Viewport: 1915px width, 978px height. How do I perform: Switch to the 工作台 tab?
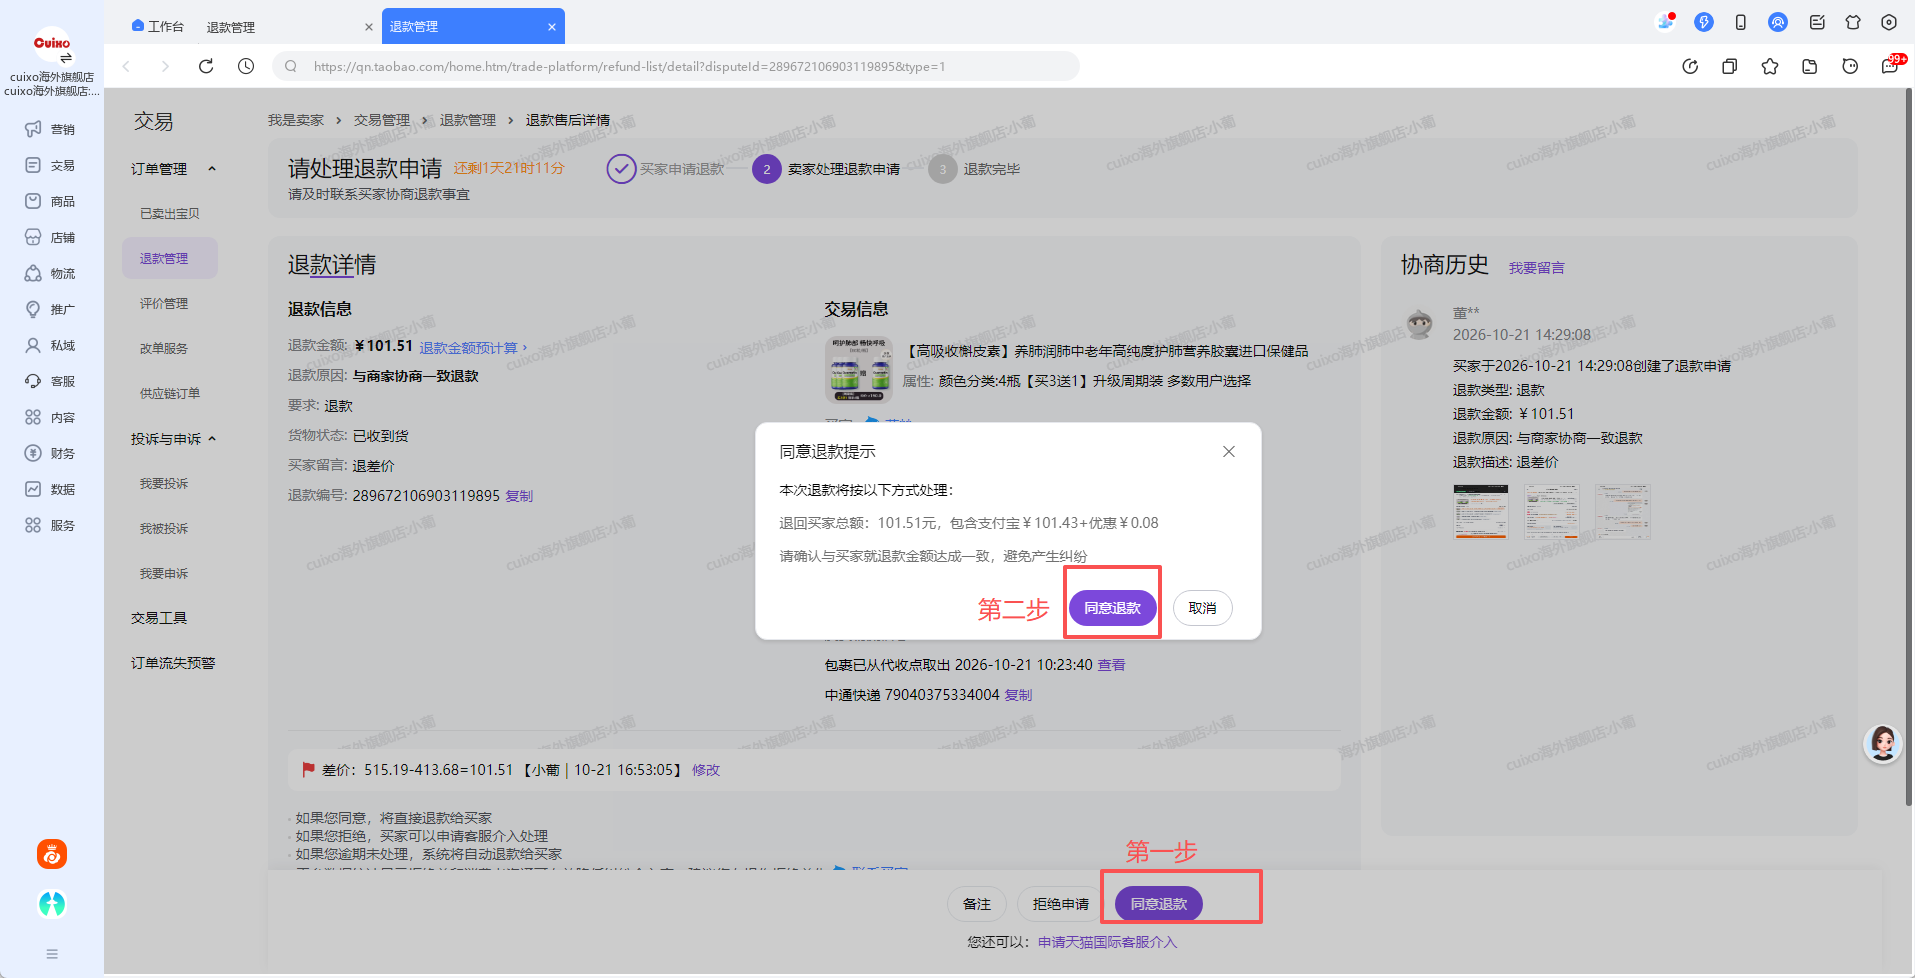pos(158,26)
